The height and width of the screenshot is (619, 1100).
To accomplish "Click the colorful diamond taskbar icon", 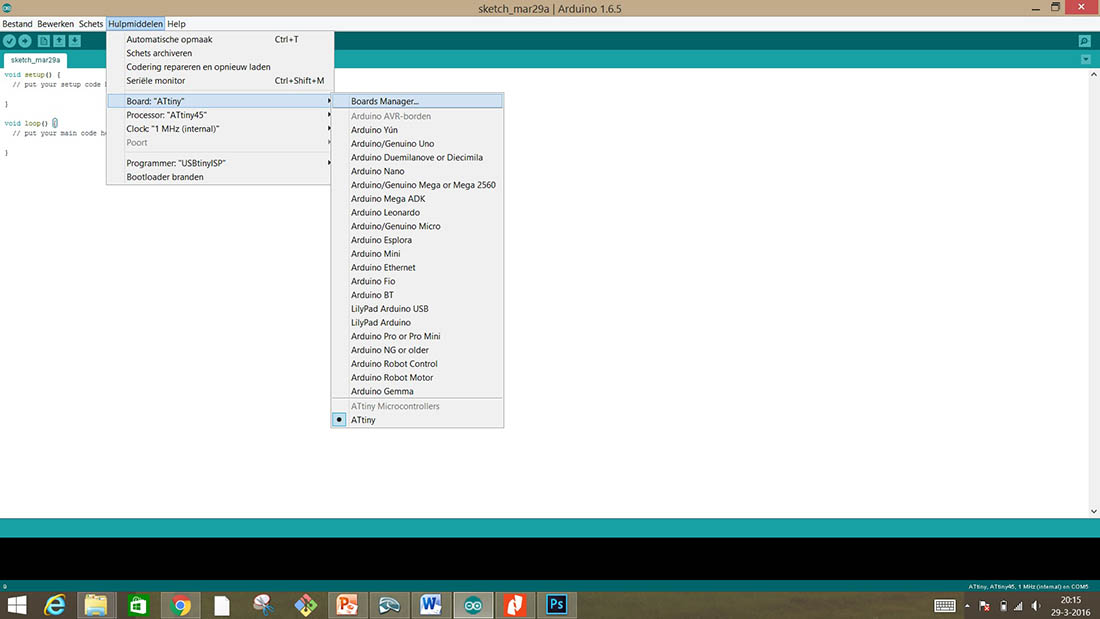I will pyautogui.click(x=305, y=604).
